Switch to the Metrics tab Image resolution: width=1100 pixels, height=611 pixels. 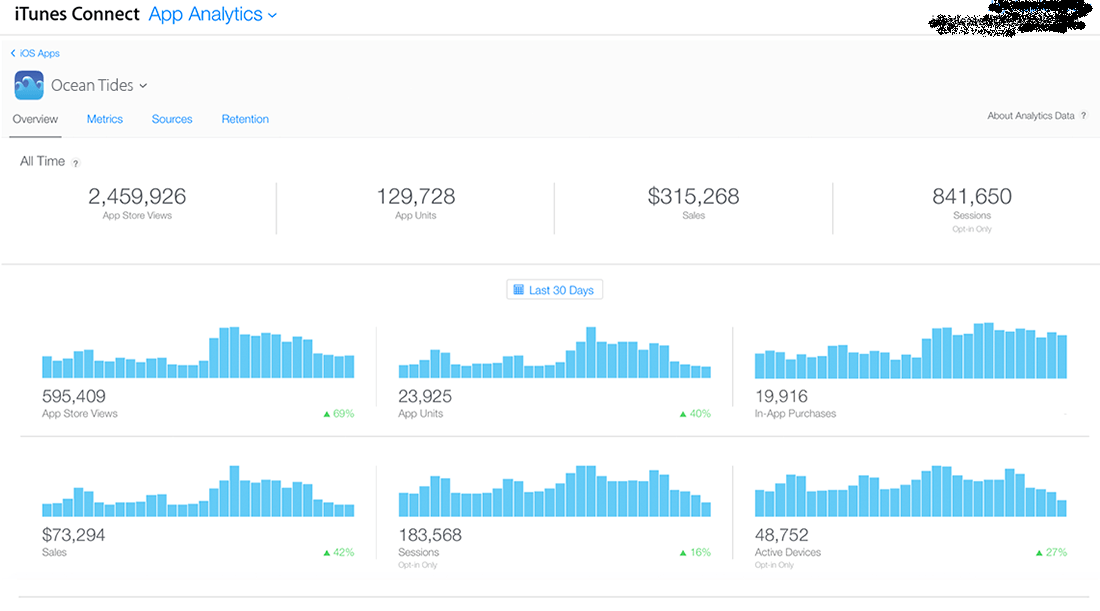point(105,119)
